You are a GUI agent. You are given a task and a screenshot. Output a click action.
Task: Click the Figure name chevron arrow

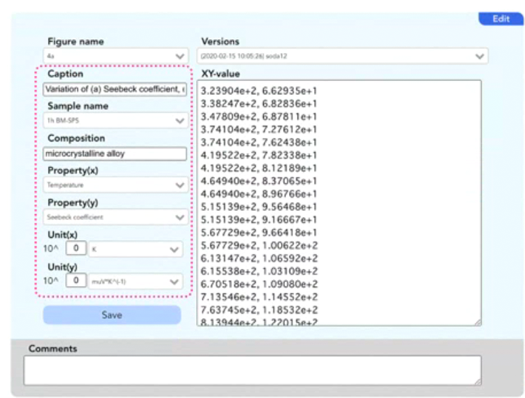point(180,56)
